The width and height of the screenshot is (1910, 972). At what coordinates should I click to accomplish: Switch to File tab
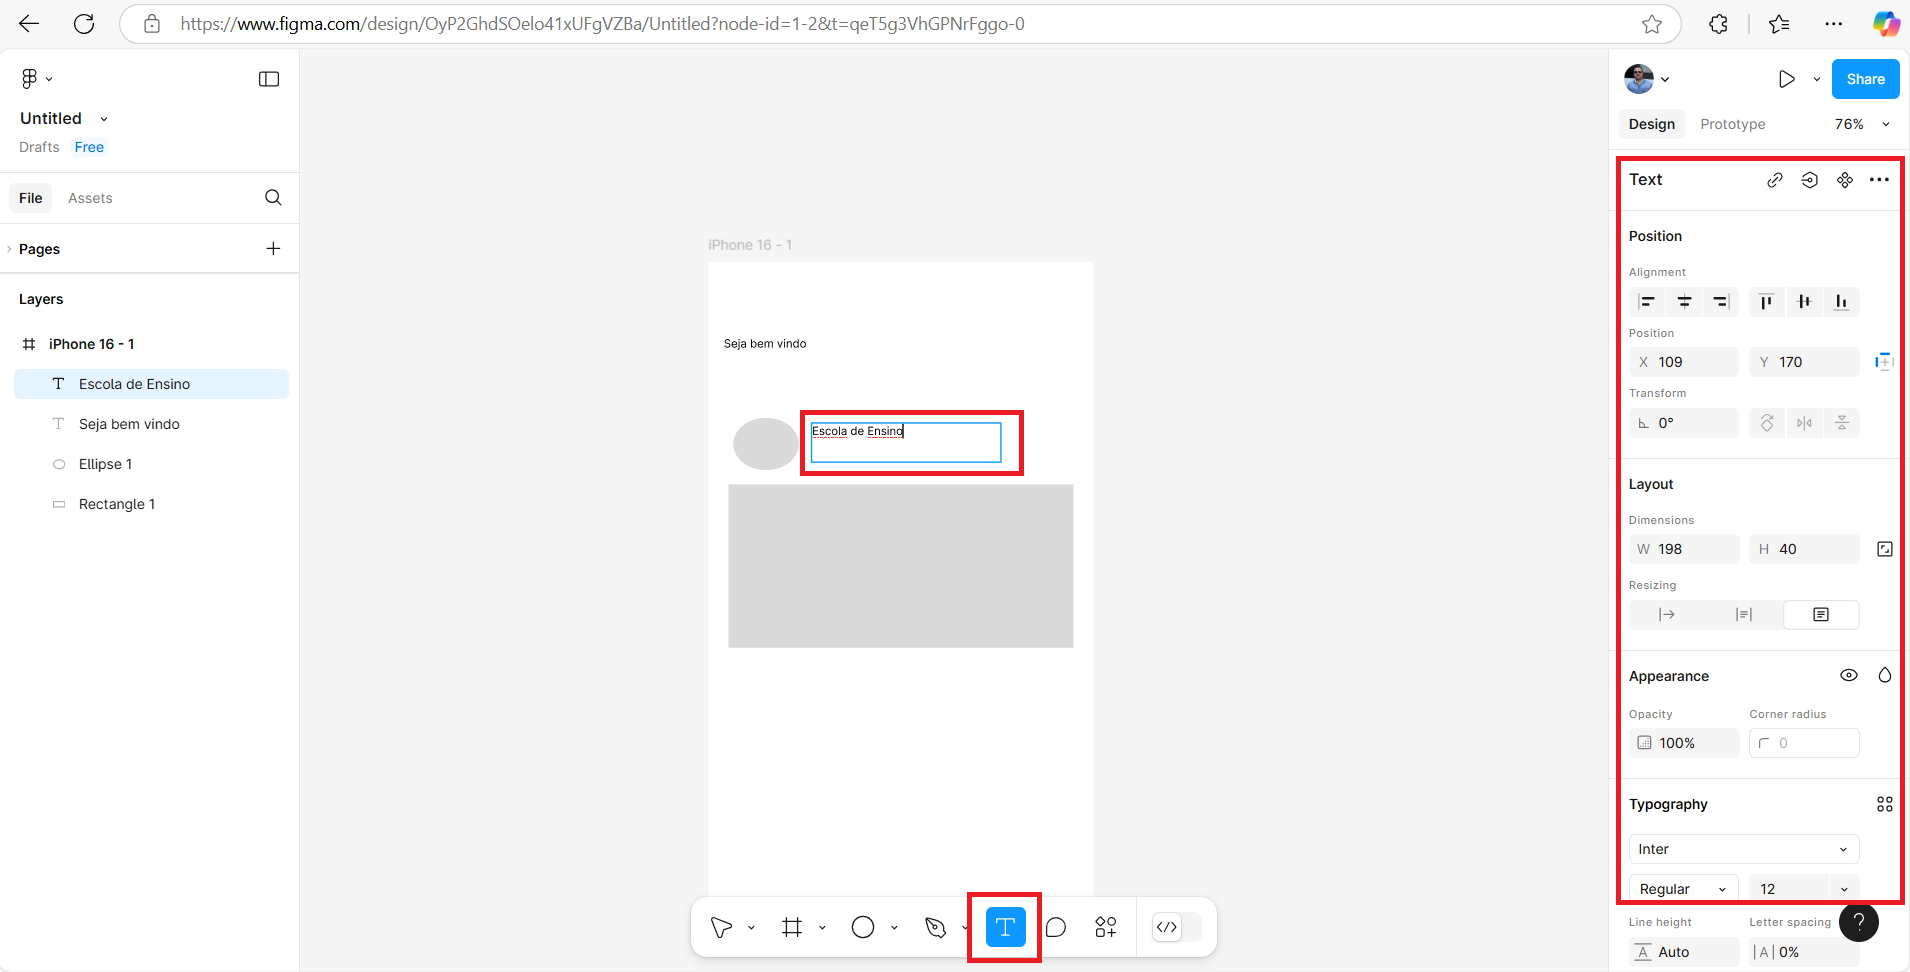(31, 198)
